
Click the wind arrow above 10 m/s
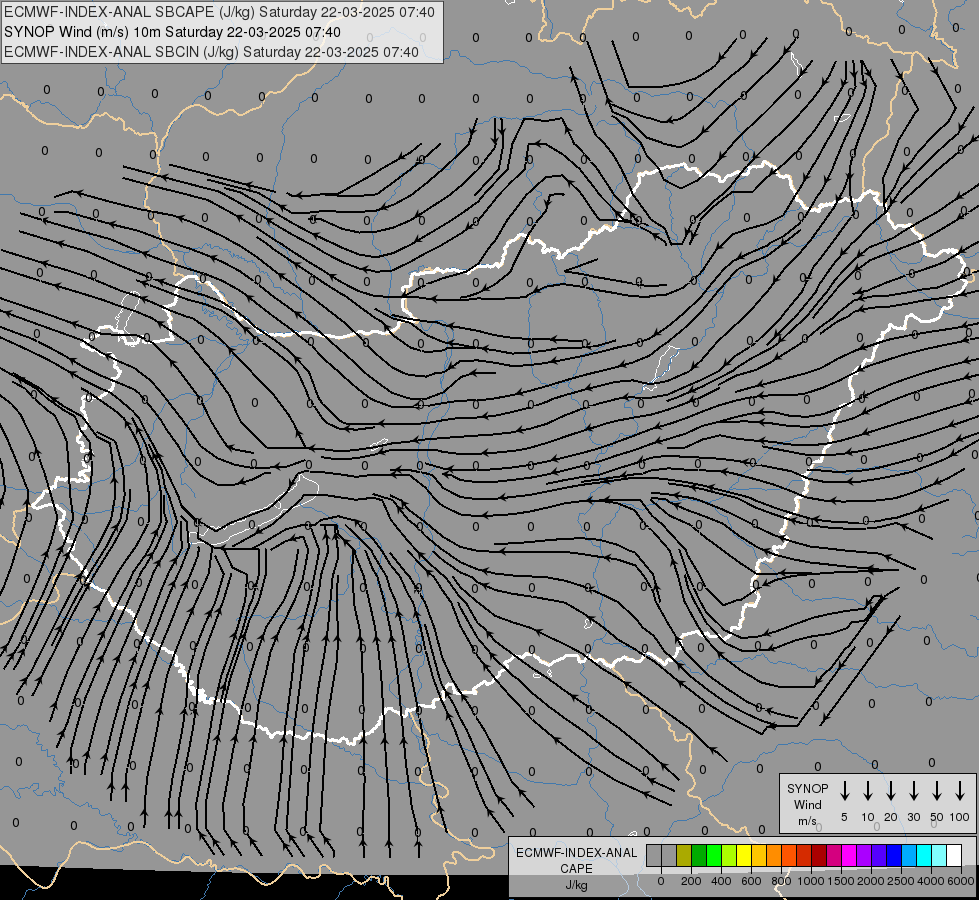[x=867, y=790]
